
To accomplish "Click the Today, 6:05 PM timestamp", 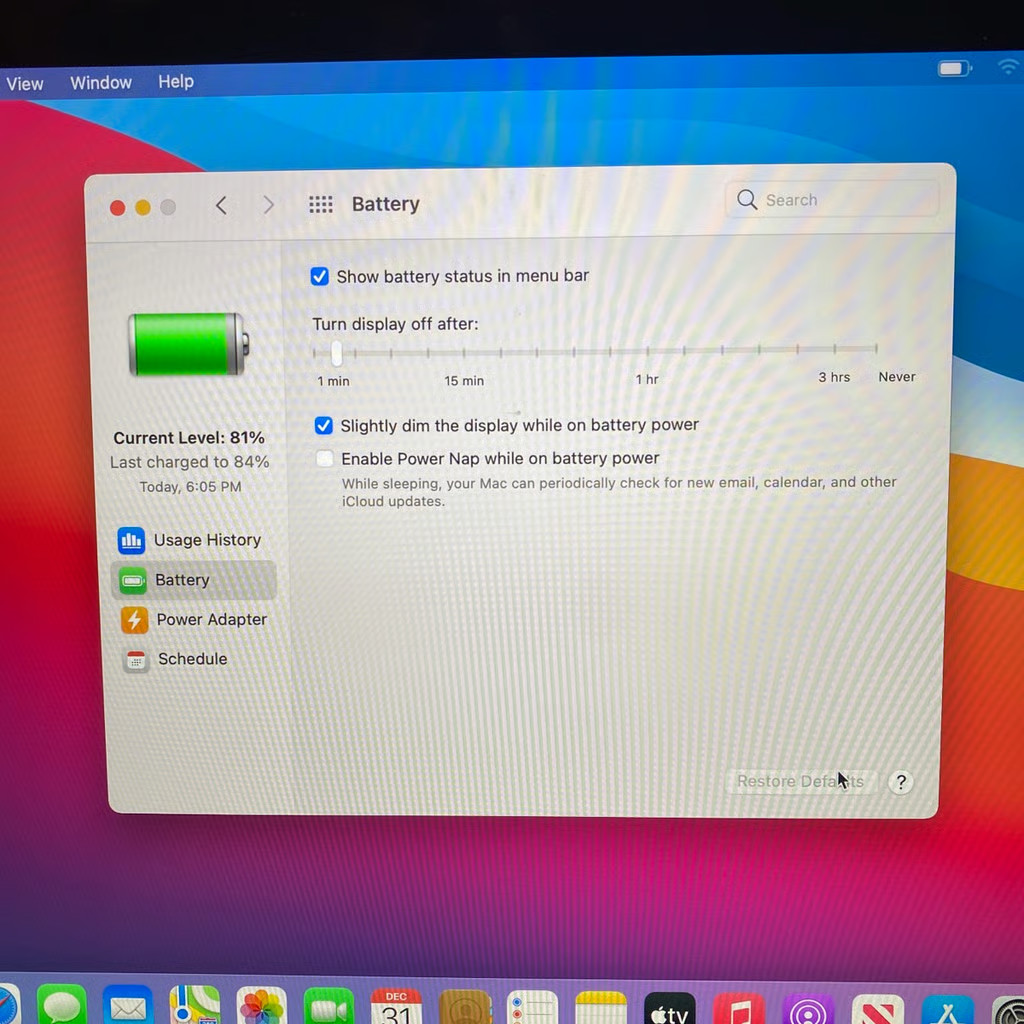I will point(190,487).
